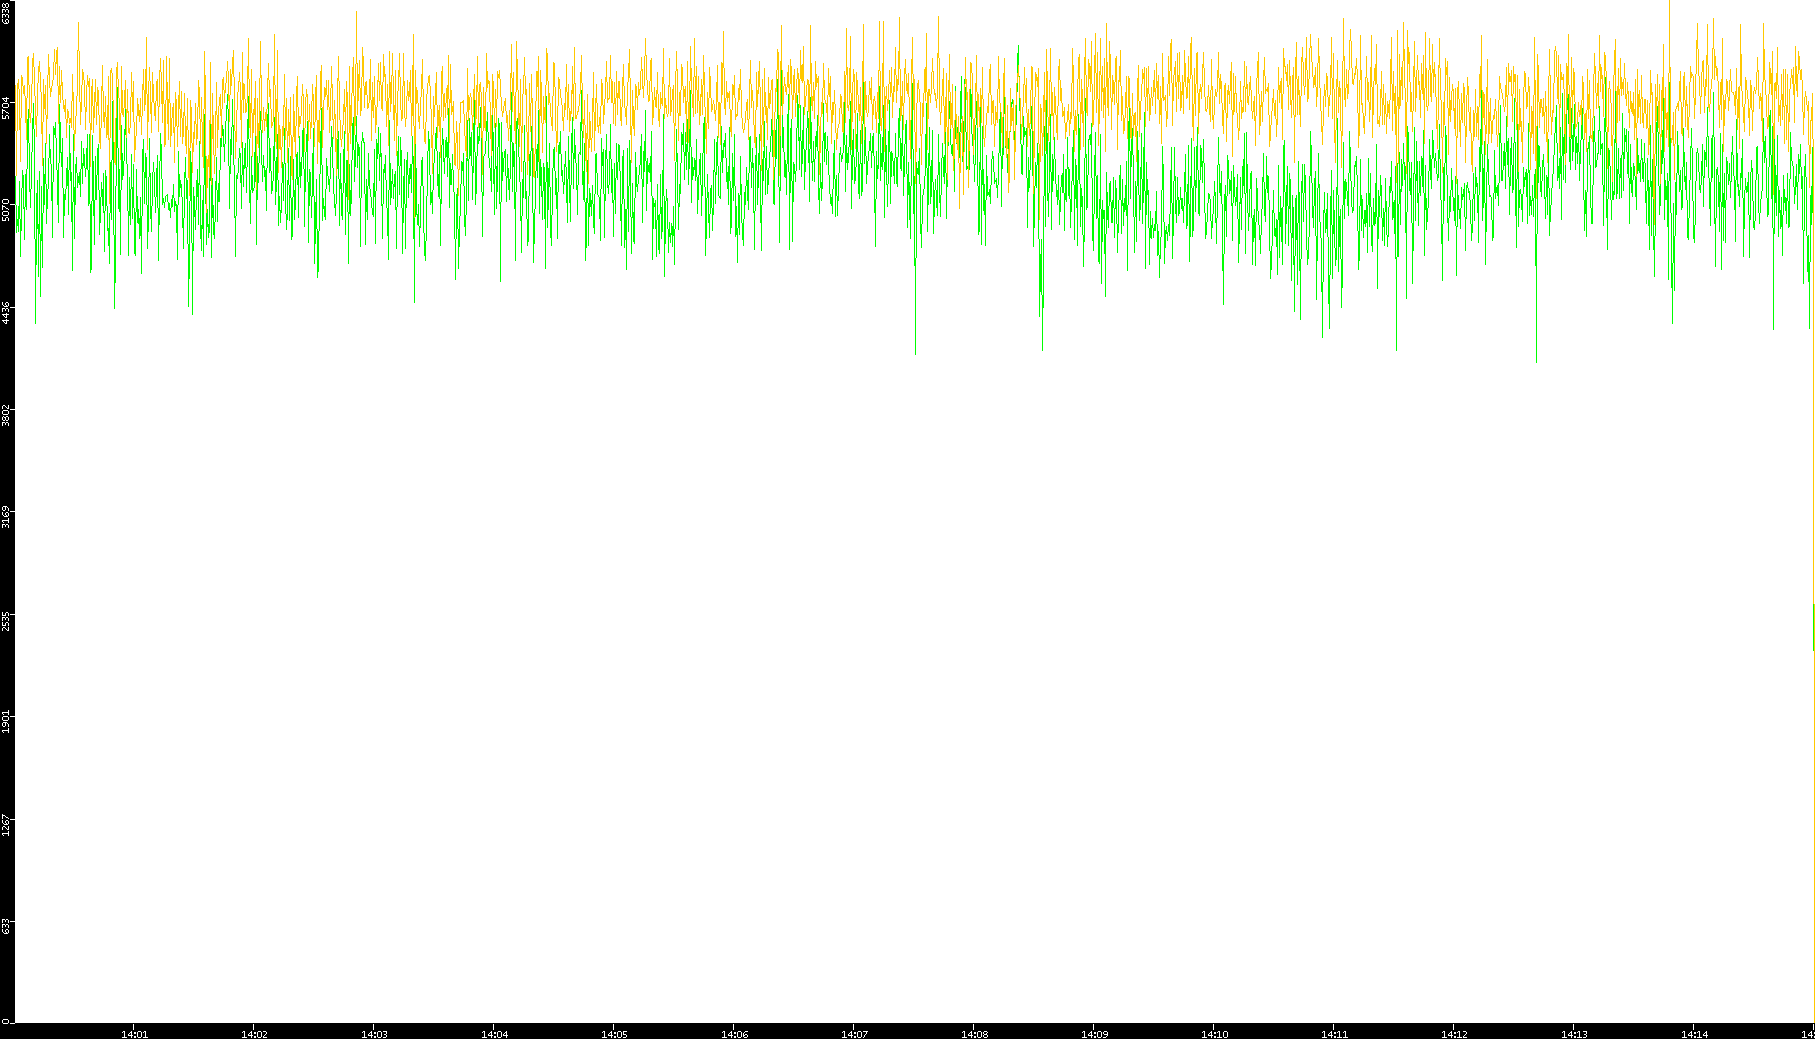1815x1039 pixels.
Task: Click the 14:07 time label
Action: [x=854, y=1034]
